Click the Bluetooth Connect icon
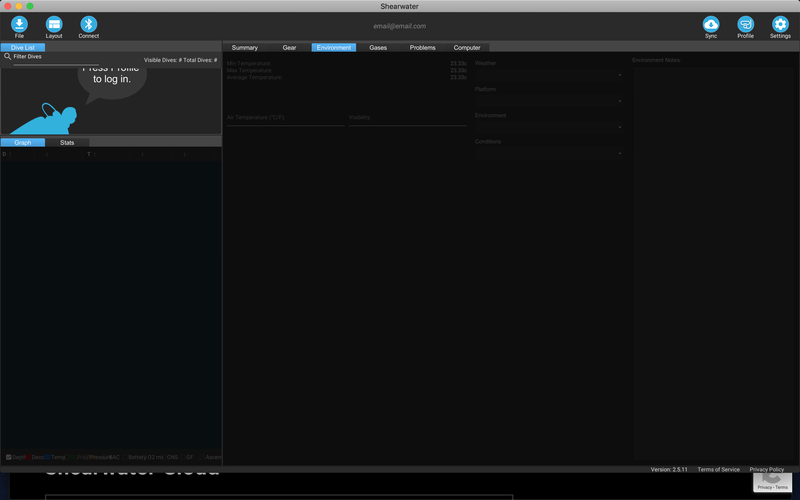The height and width of the screenshot is (500, 800). [x=88, y=24]
